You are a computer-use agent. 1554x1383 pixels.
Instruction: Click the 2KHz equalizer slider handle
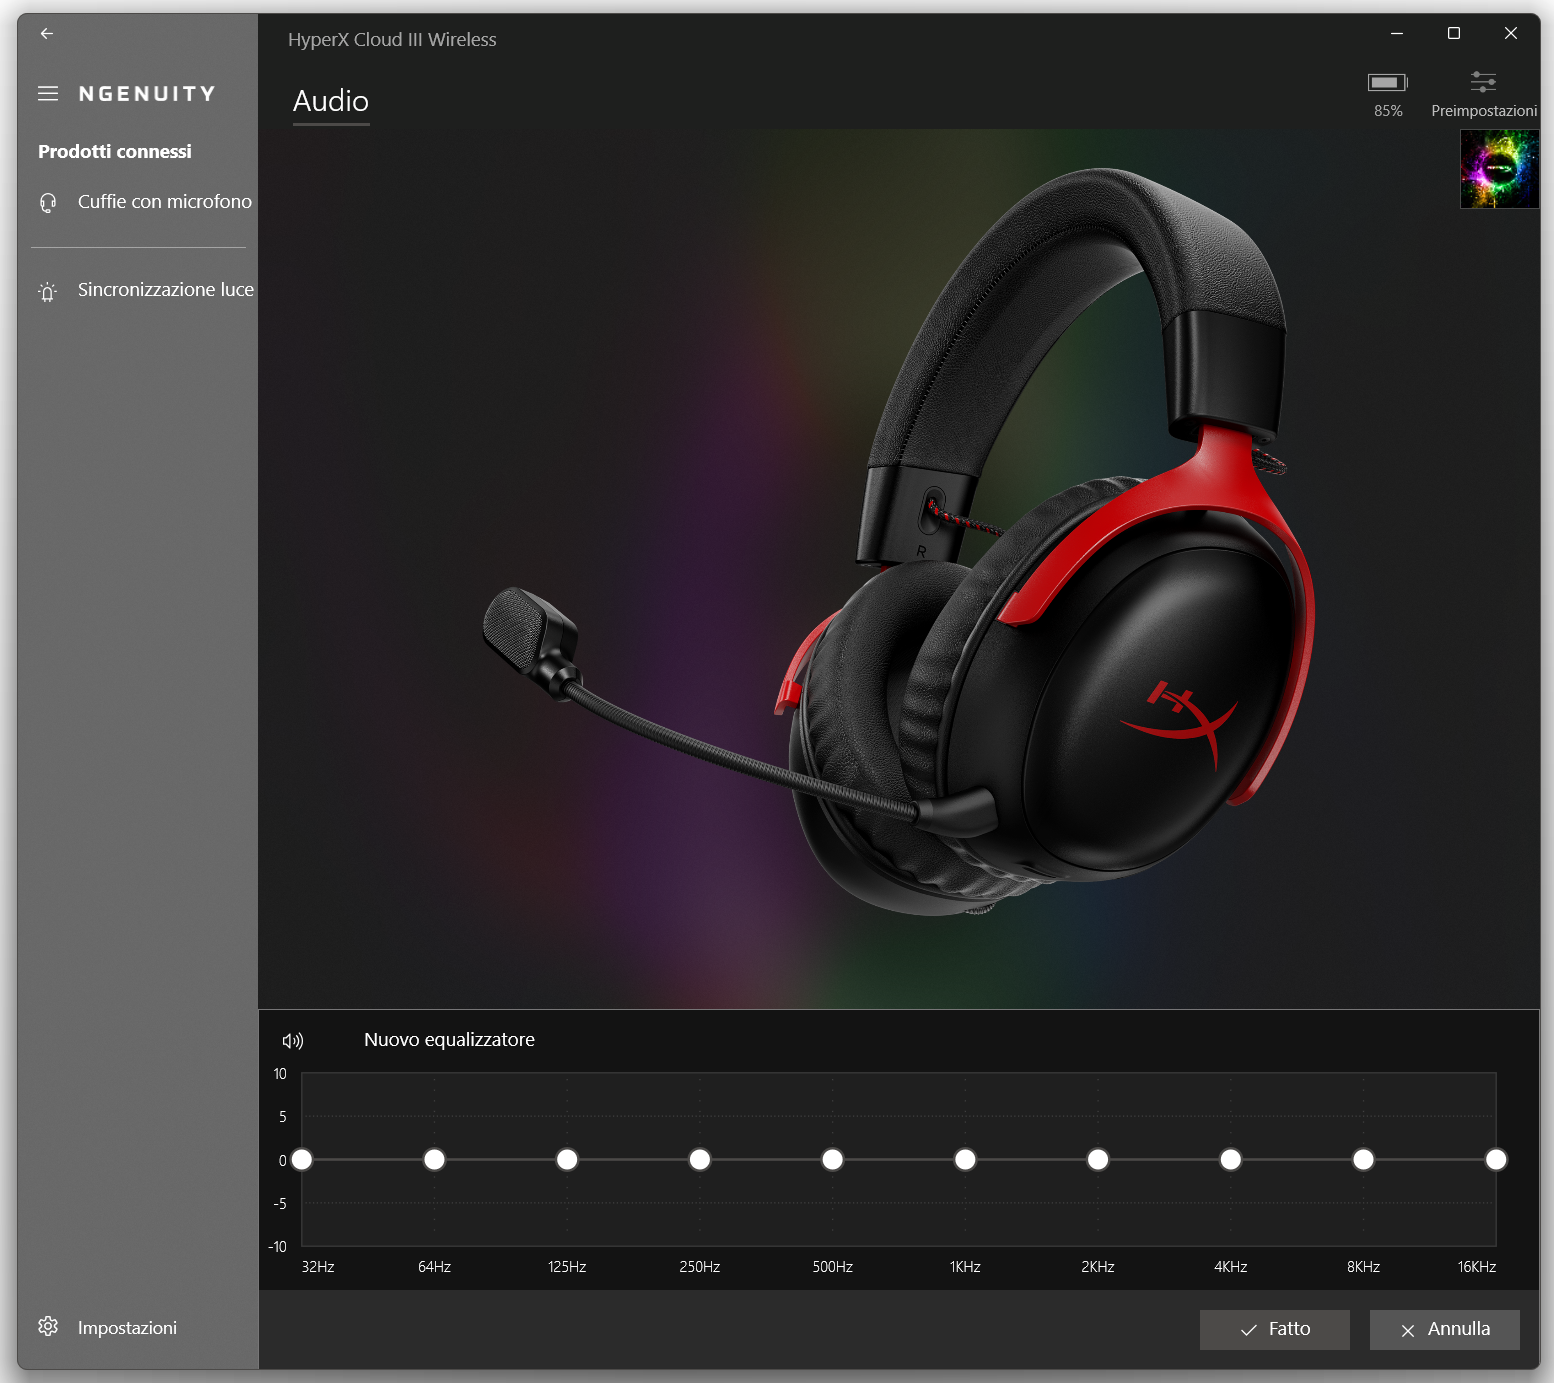1098,1160
